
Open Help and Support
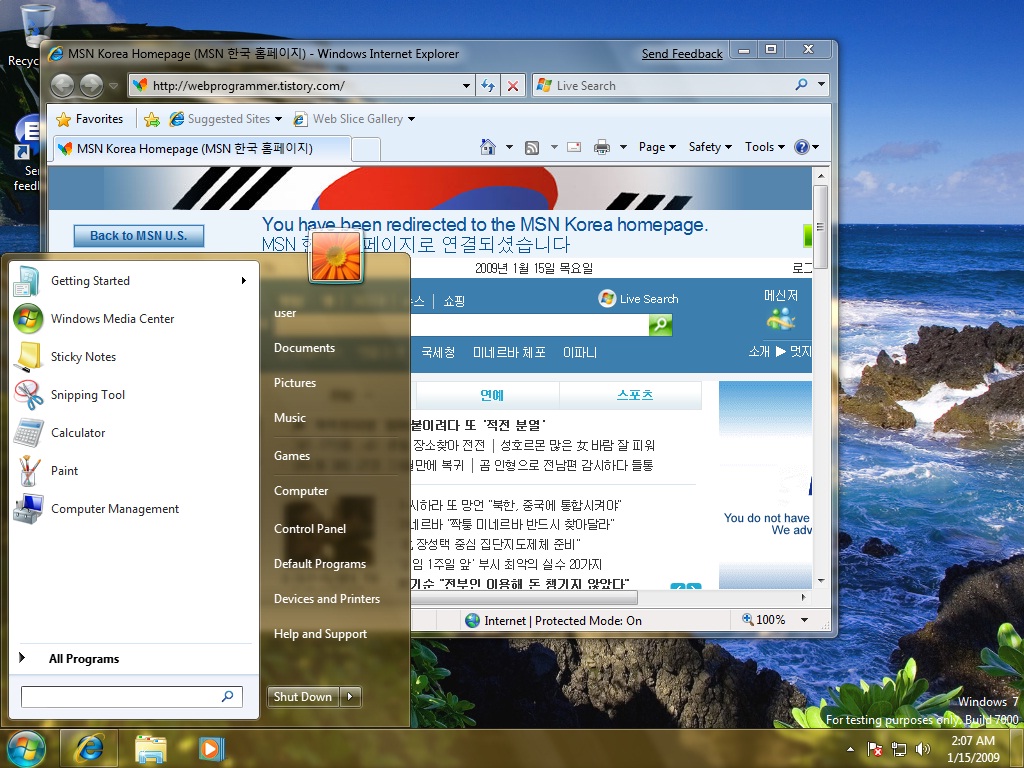pyautogui.click(x=321, y=634)
